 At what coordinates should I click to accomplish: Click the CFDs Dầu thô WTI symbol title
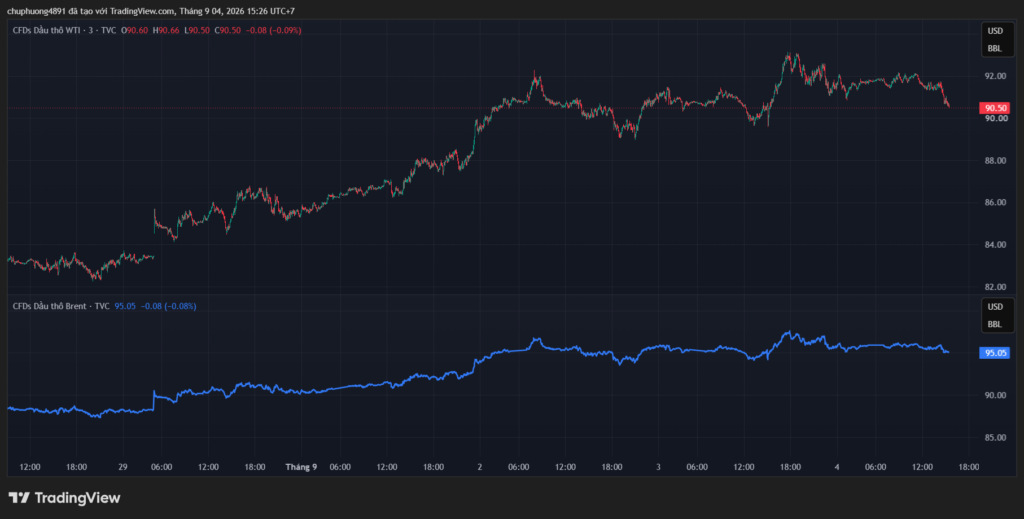click(64, 30)
